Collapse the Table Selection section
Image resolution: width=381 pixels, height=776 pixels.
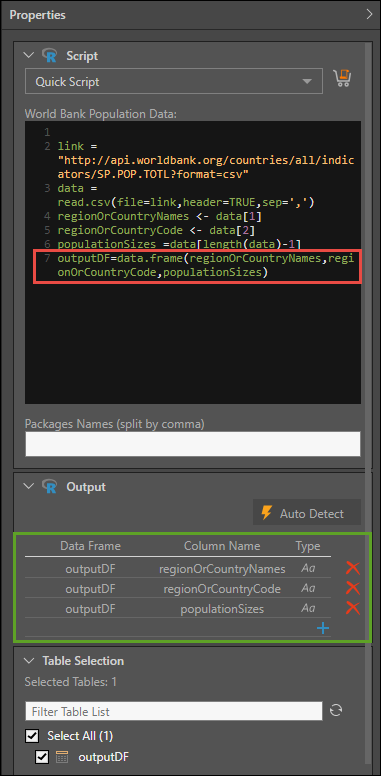point(29,661)
